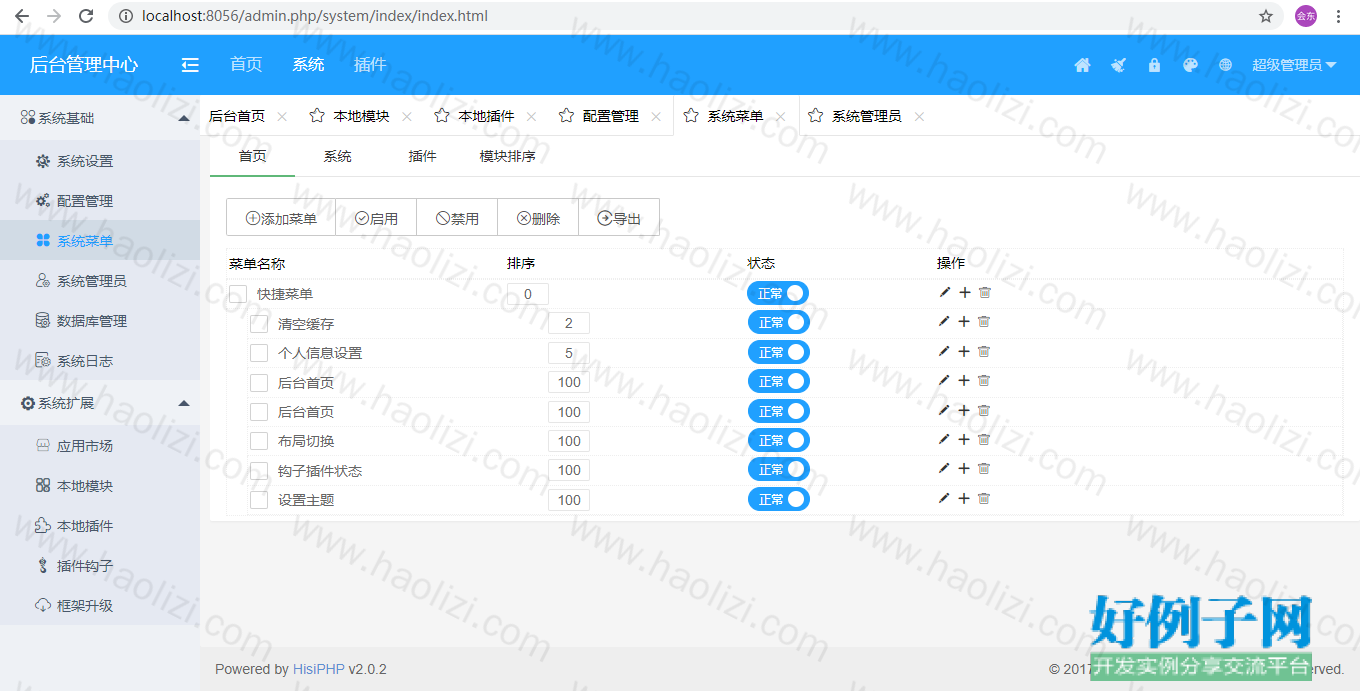Click the lock screen icon
1360x691 pixels.
1154,65
